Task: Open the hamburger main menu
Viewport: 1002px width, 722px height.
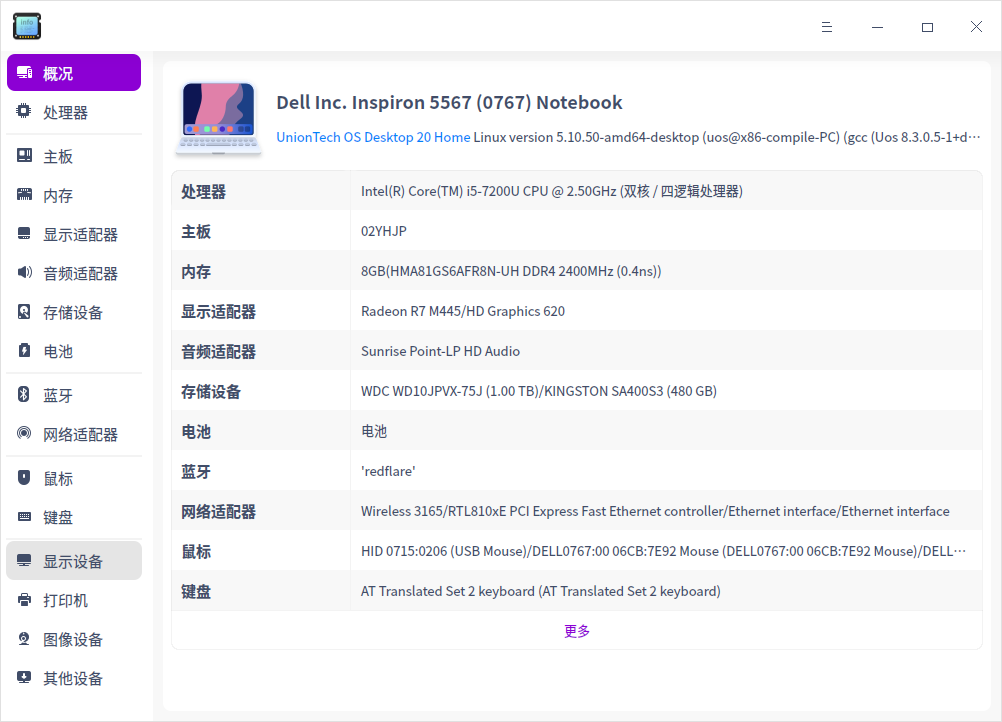Action: (x=826, y=27)
